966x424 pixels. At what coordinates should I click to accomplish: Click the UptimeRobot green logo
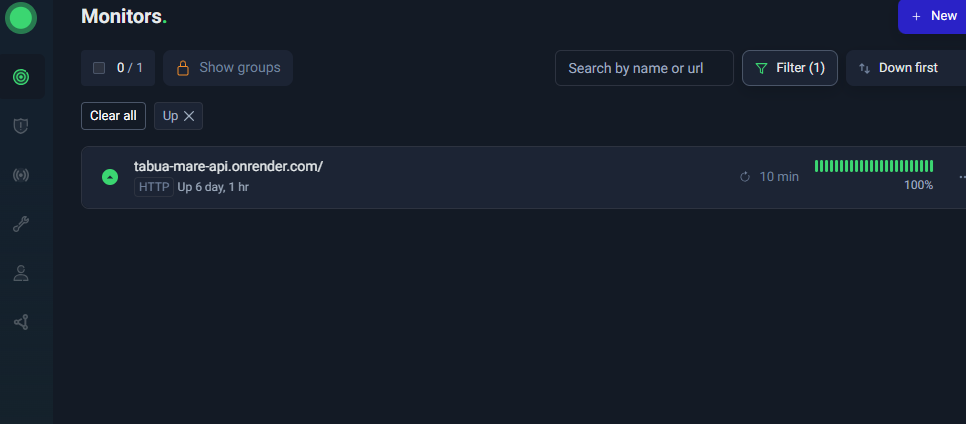coord(21,17)
